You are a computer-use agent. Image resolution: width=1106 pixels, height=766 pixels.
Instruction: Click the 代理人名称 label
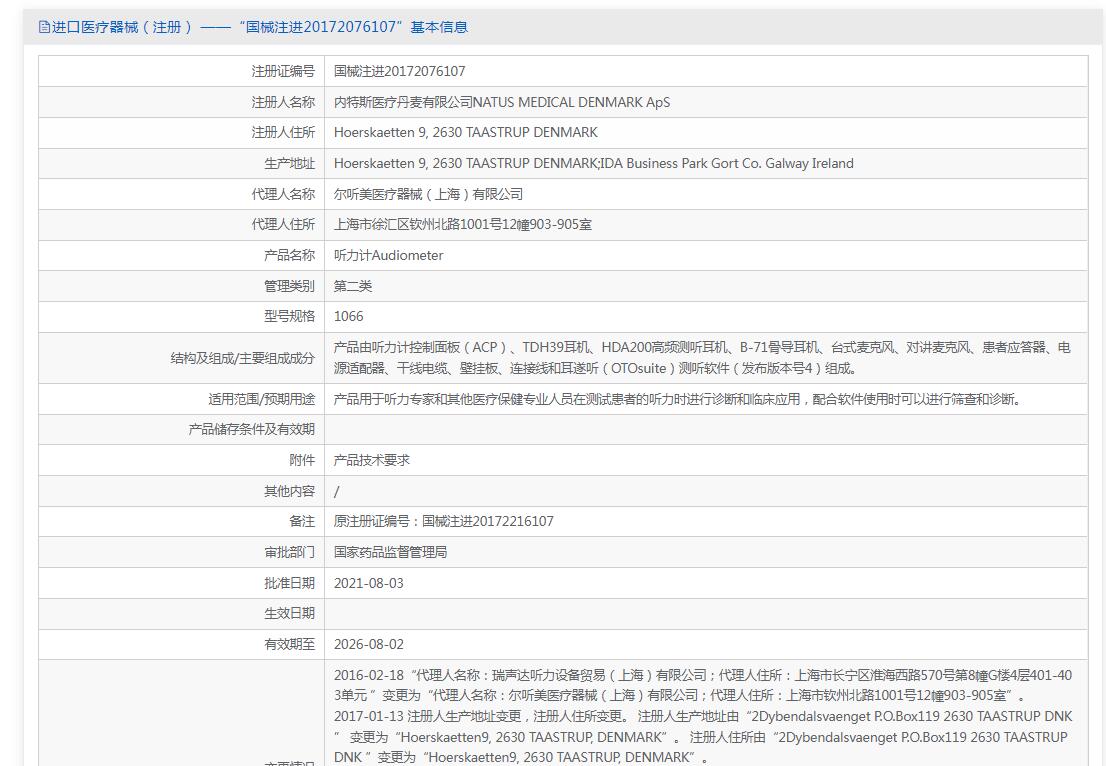(283, 194)
